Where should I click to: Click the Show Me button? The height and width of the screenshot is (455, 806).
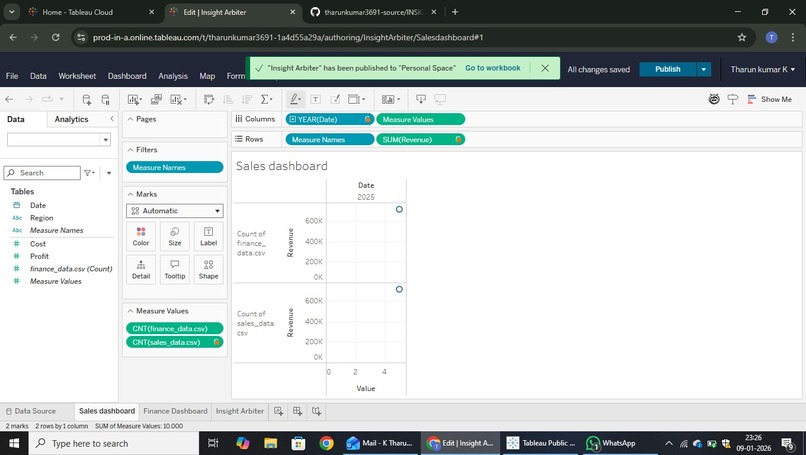tap(770, 99)
